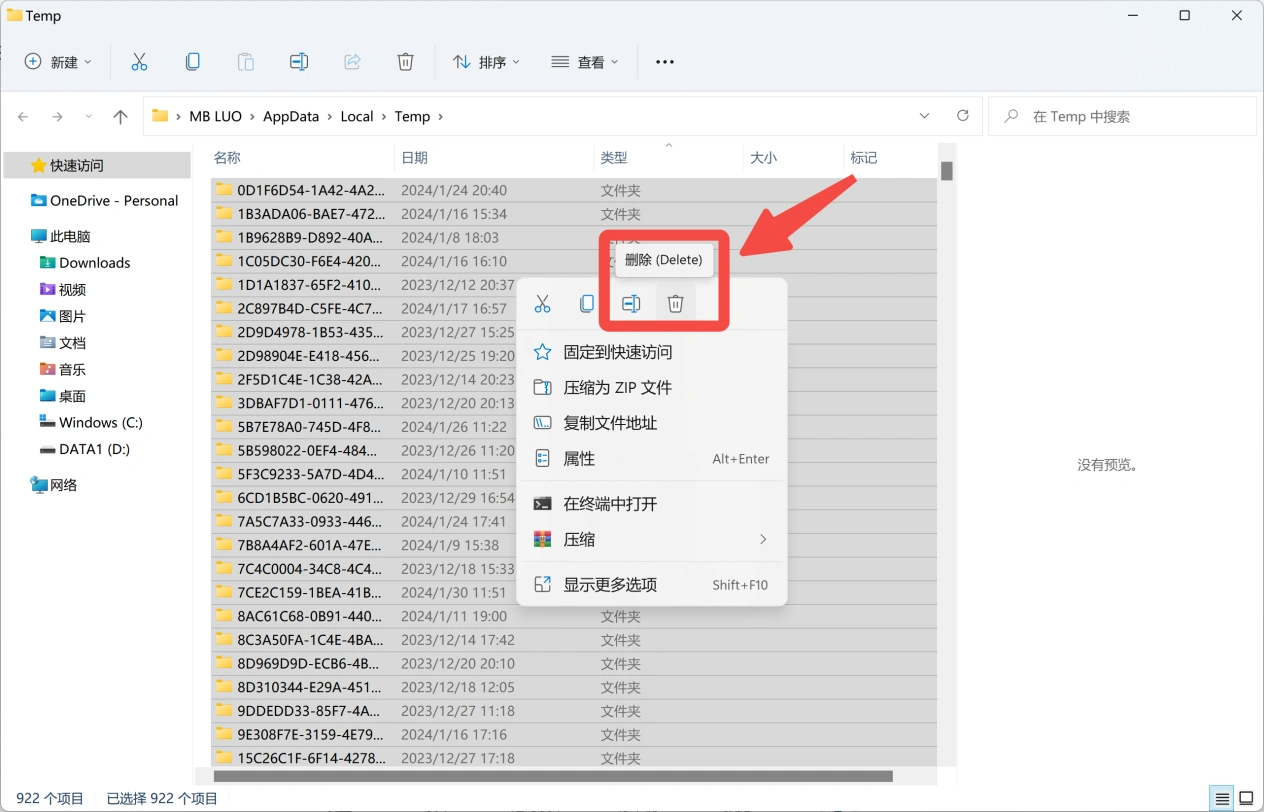Switch to large thumbnails view in the status bar
1264x812 pixels.
[x=1245, y=798]
